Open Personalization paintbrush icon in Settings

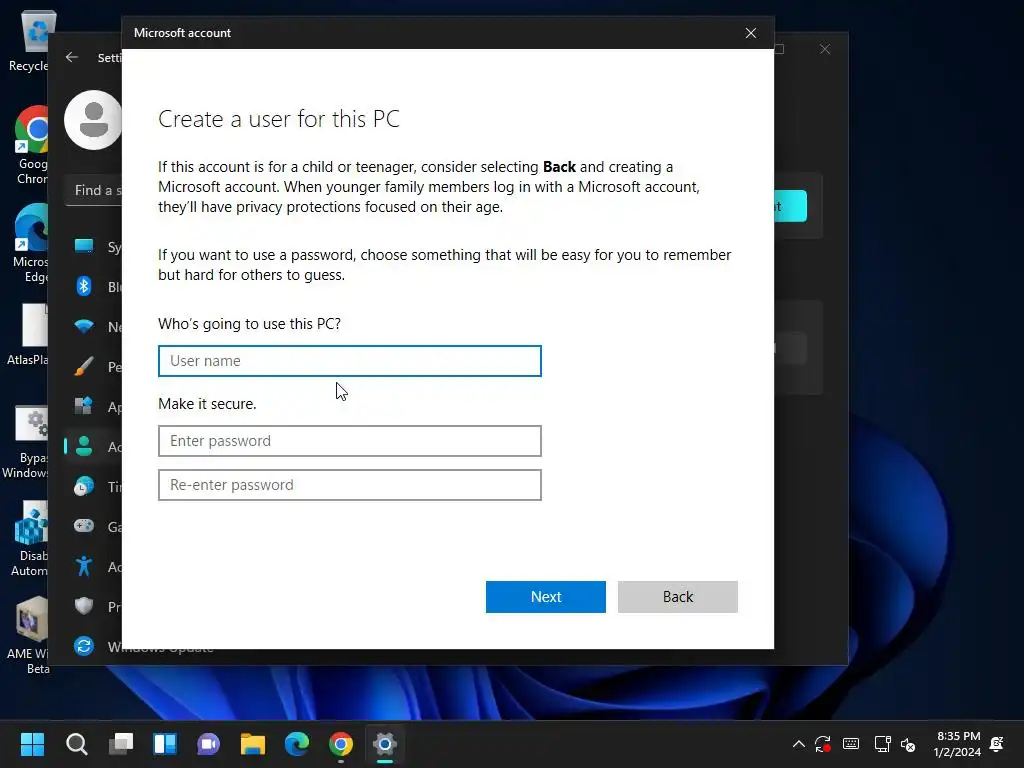84,366
